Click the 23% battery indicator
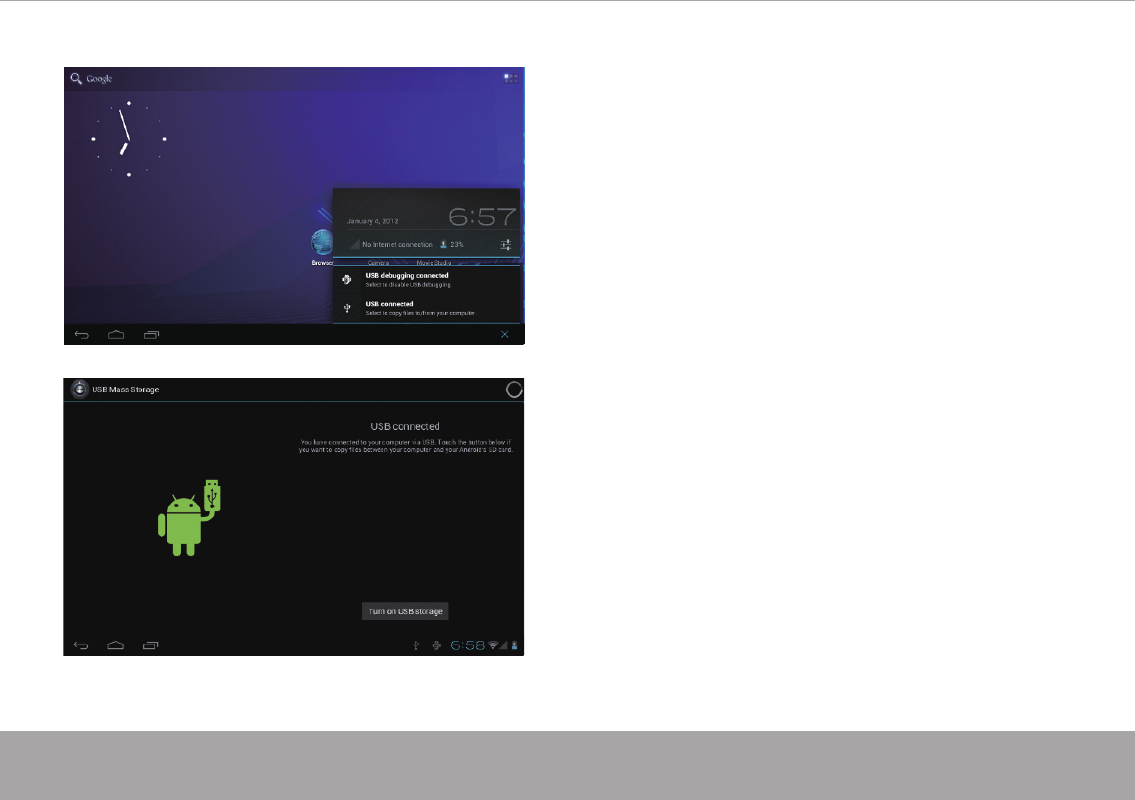 click(452, 245)
